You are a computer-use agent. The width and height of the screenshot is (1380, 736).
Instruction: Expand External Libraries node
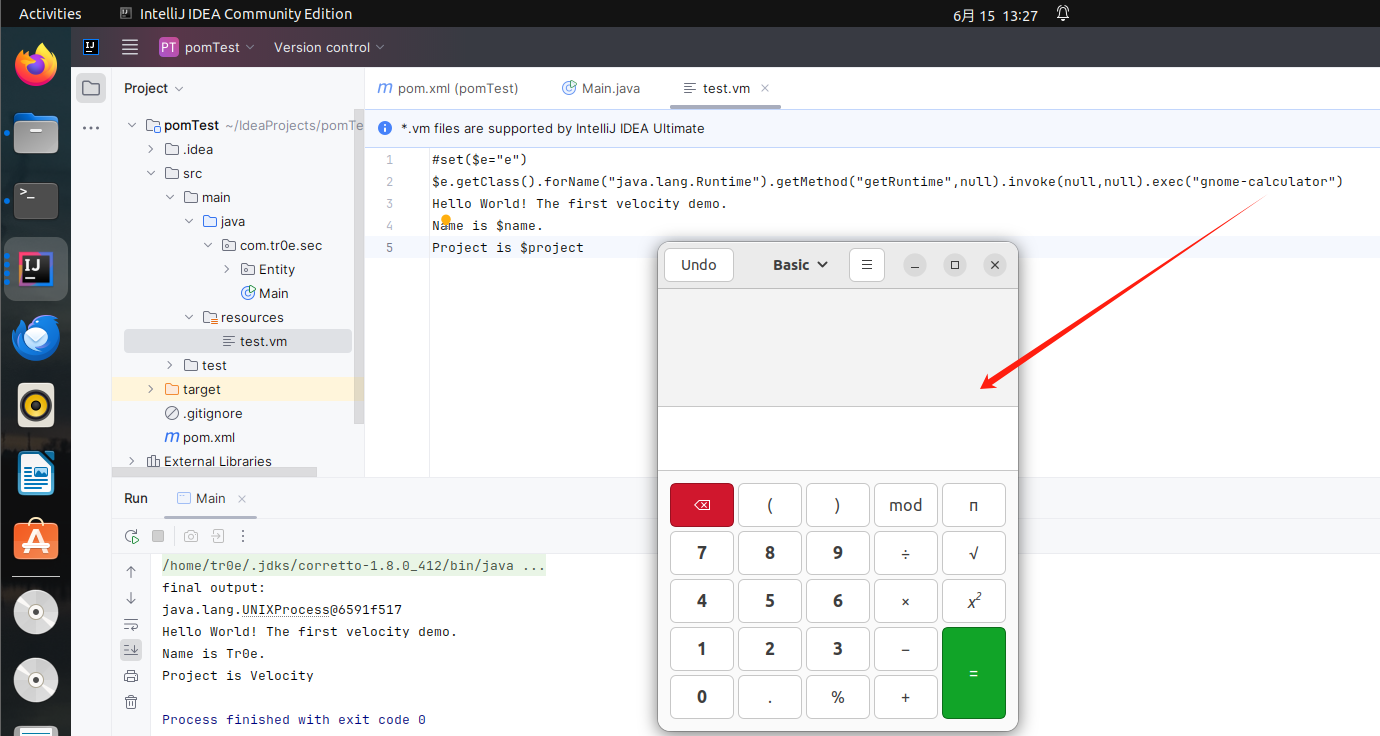point(132,461)
